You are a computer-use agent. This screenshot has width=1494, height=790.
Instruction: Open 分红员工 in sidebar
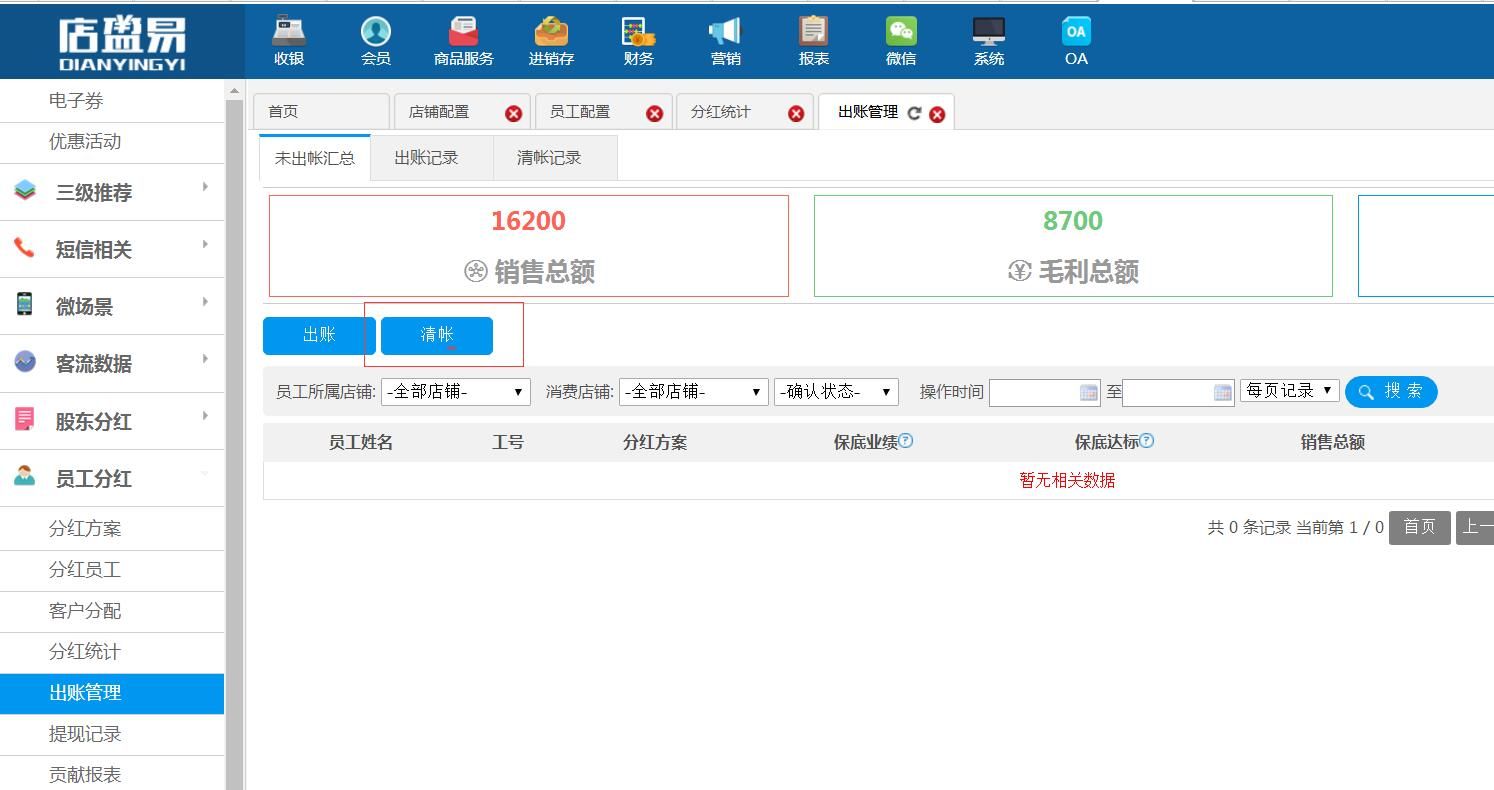[x=112, y=570]
